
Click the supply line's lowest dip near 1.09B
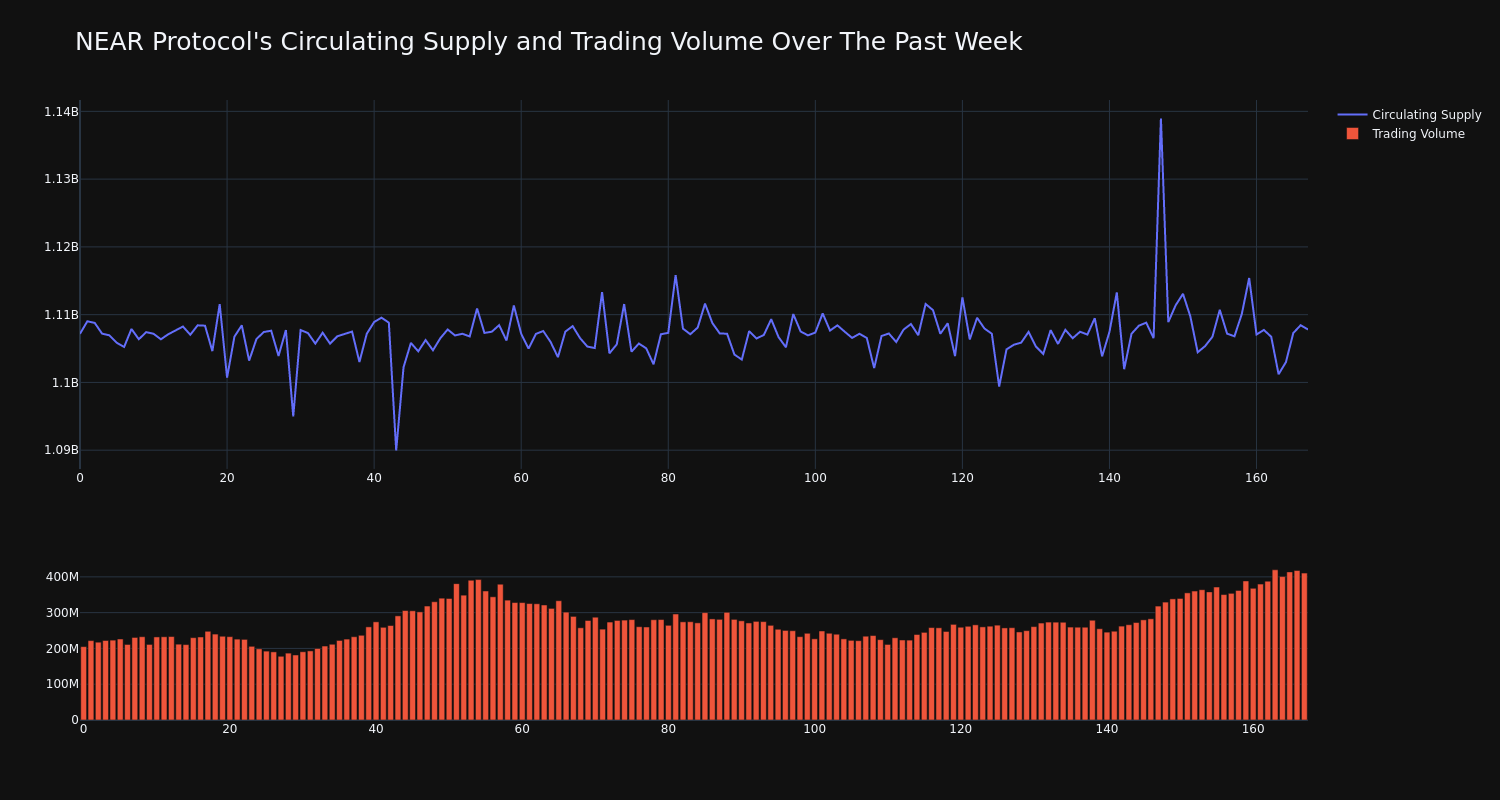[x=396, y=449]
